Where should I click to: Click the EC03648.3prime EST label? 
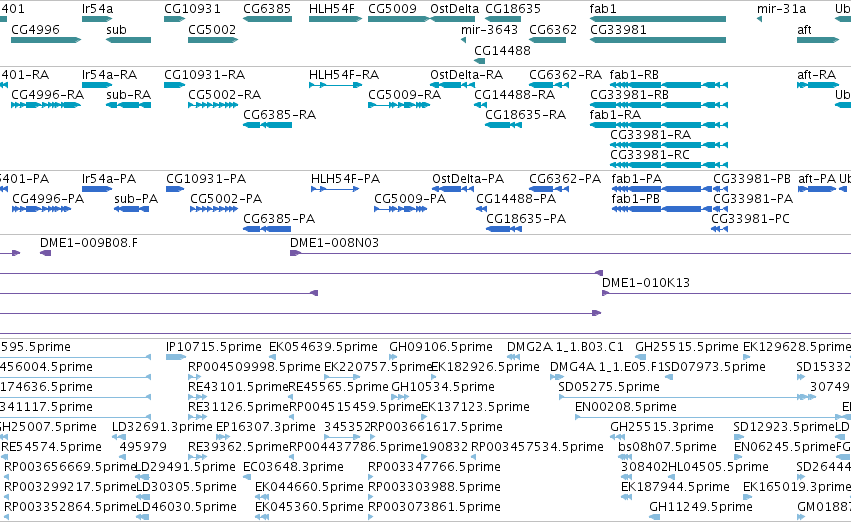[x=293, y=467]
